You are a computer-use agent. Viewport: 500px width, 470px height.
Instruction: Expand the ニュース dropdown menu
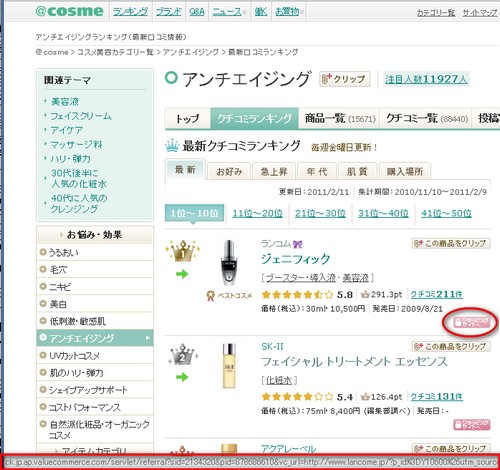pyautogui.click(x=229, y=12)
